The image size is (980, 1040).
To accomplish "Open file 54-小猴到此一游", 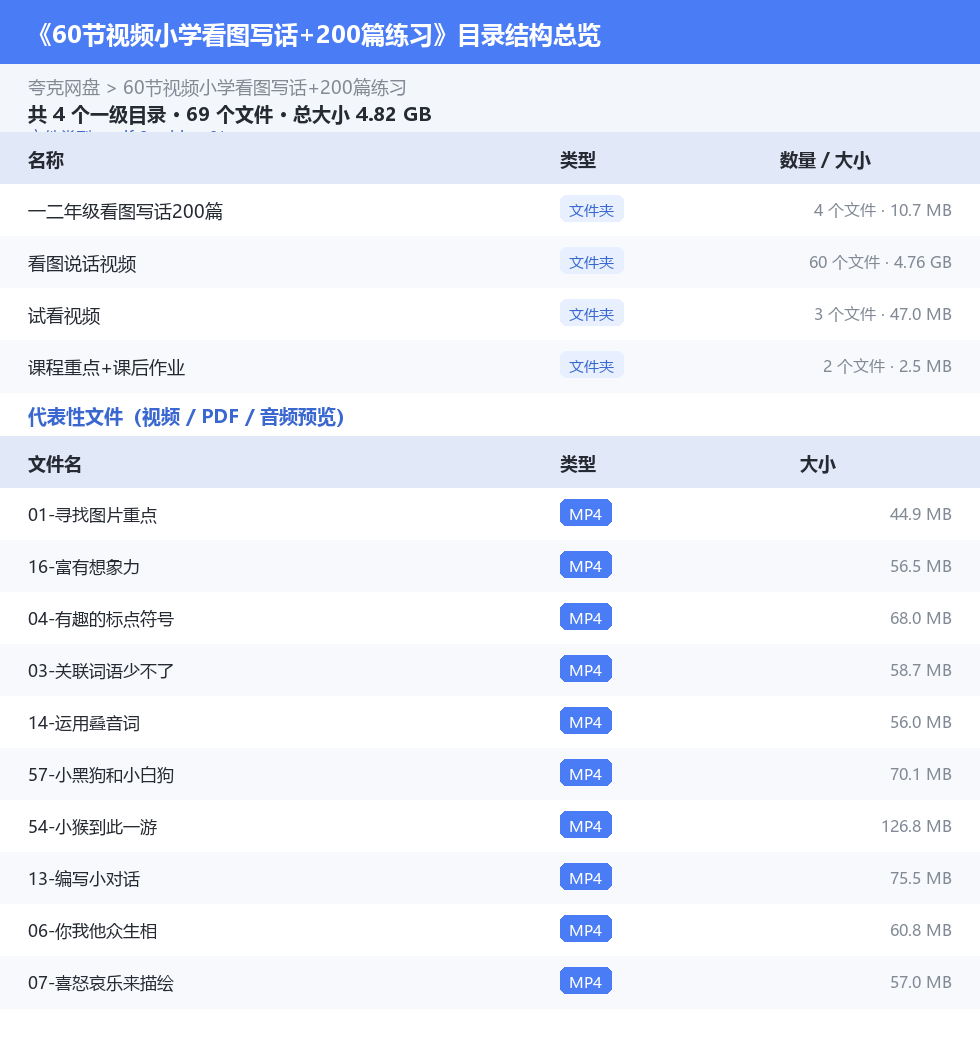I will tap(92, 827).
